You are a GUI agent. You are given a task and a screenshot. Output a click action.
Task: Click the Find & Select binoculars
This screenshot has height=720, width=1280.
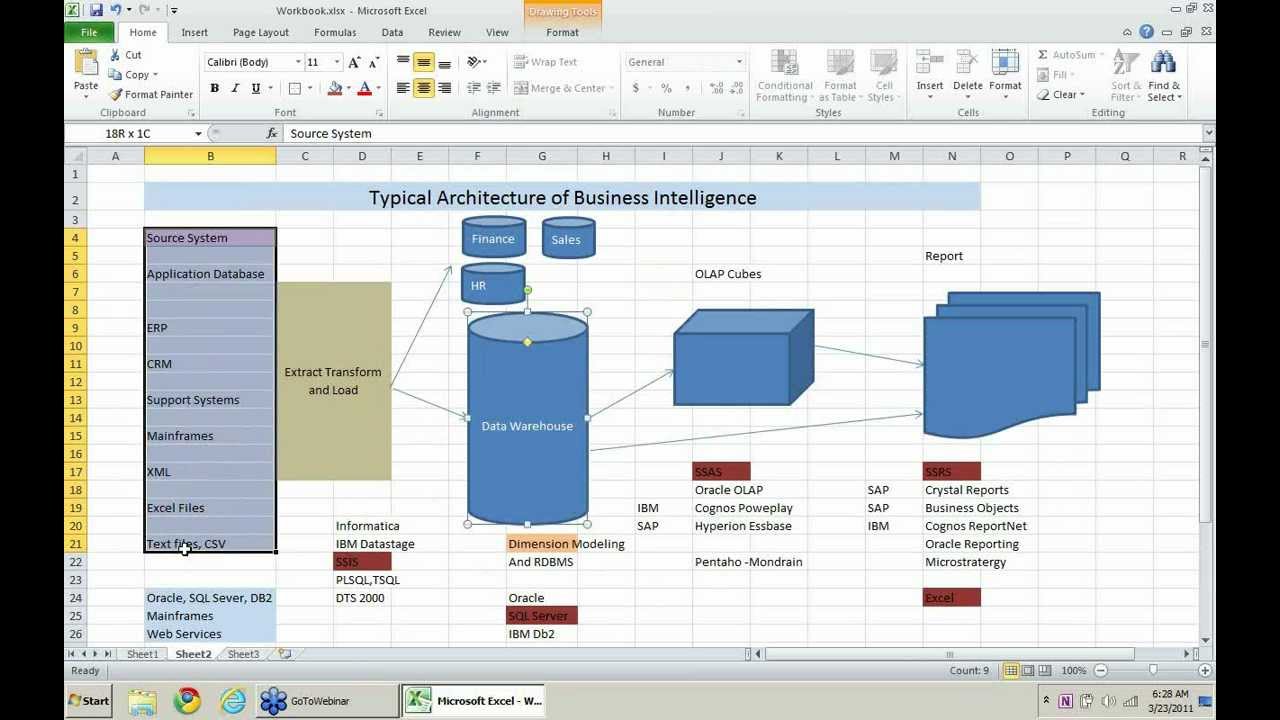click(1163, 64)
